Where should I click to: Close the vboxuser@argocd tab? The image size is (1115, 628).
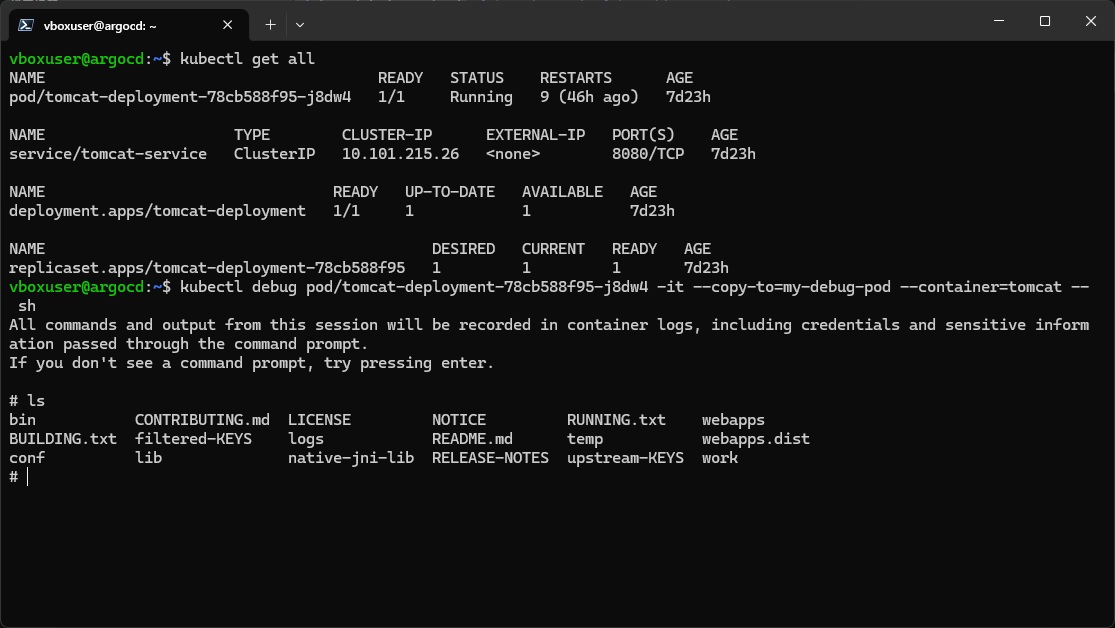pyautogui.click(x=228, y=25)
